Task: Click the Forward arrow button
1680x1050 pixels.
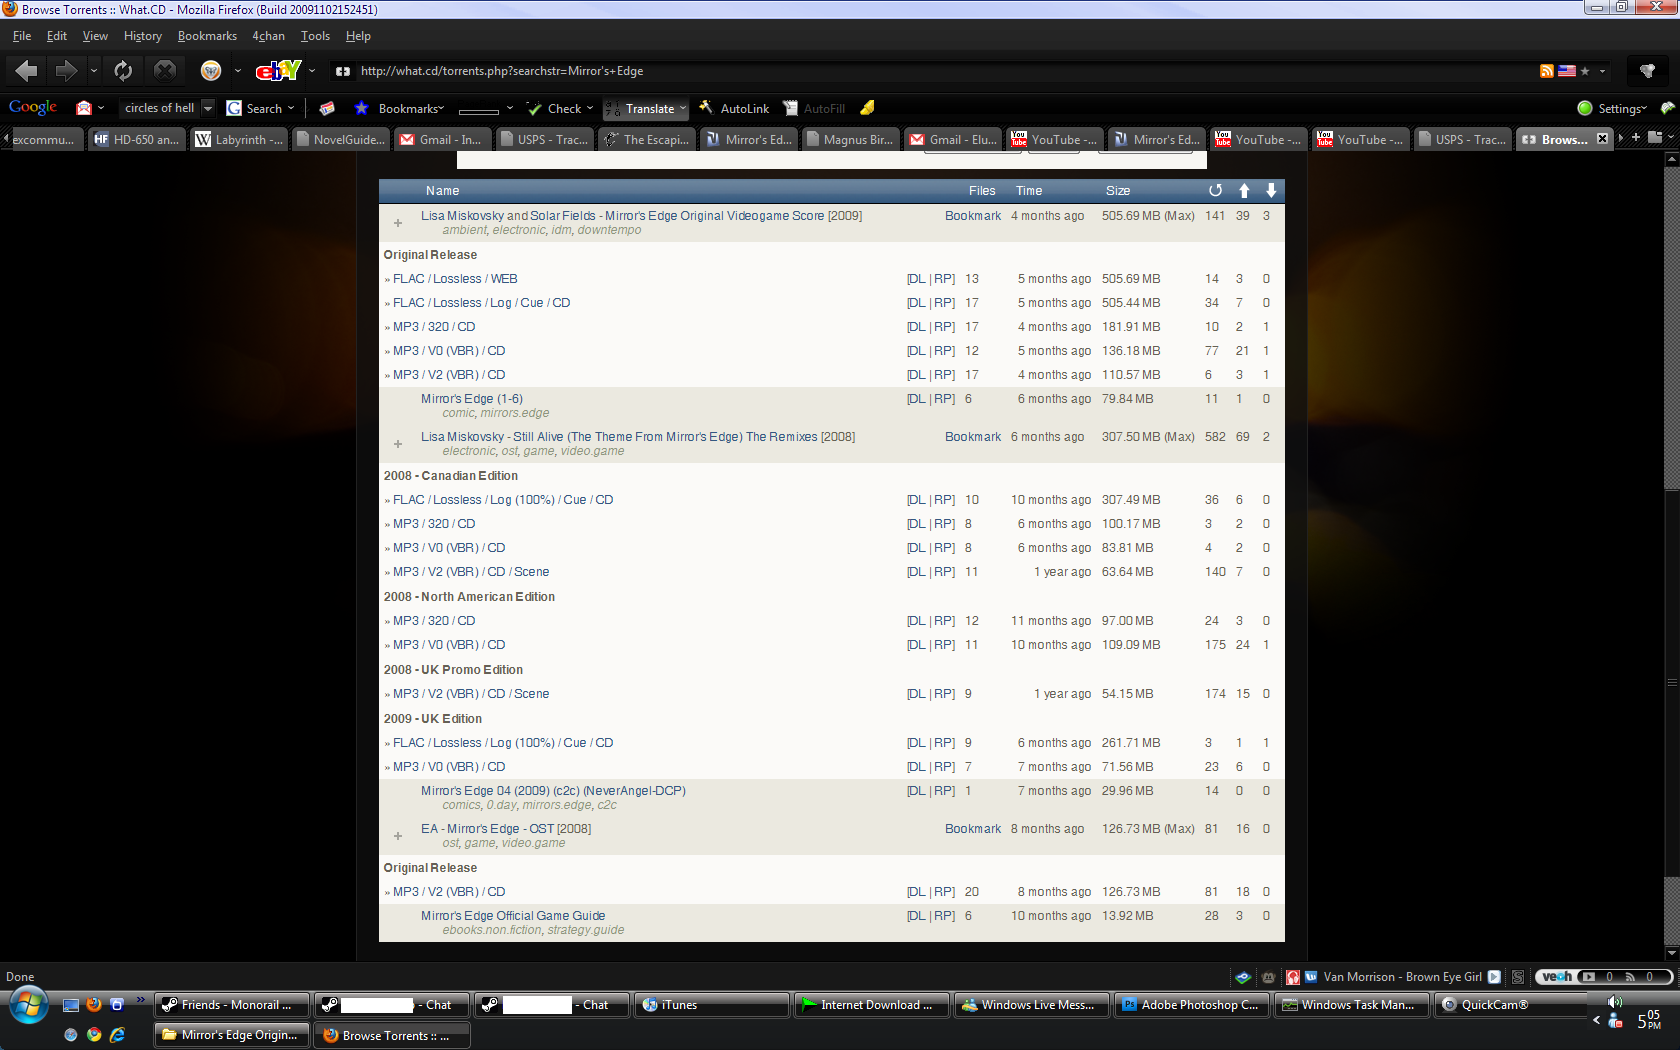Action: click(x=66, y=70)
